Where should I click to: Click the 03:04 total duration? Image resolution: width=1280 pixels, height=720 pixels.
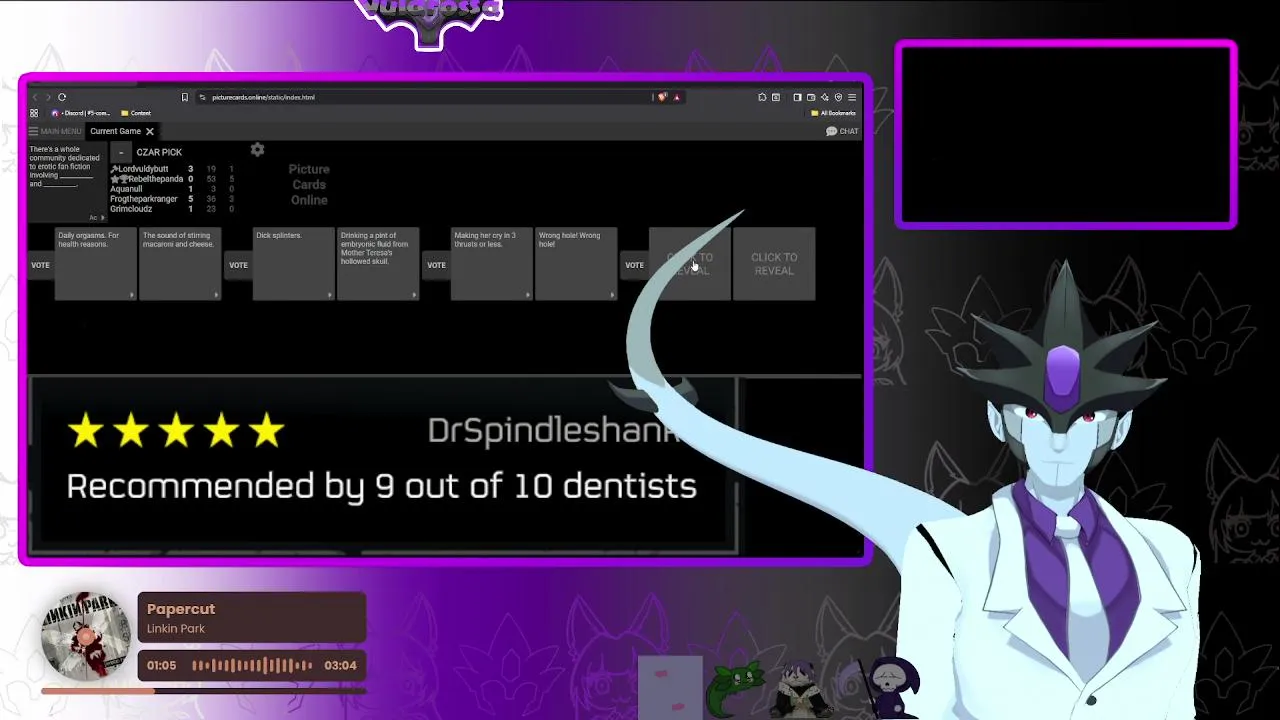(341, 665)
